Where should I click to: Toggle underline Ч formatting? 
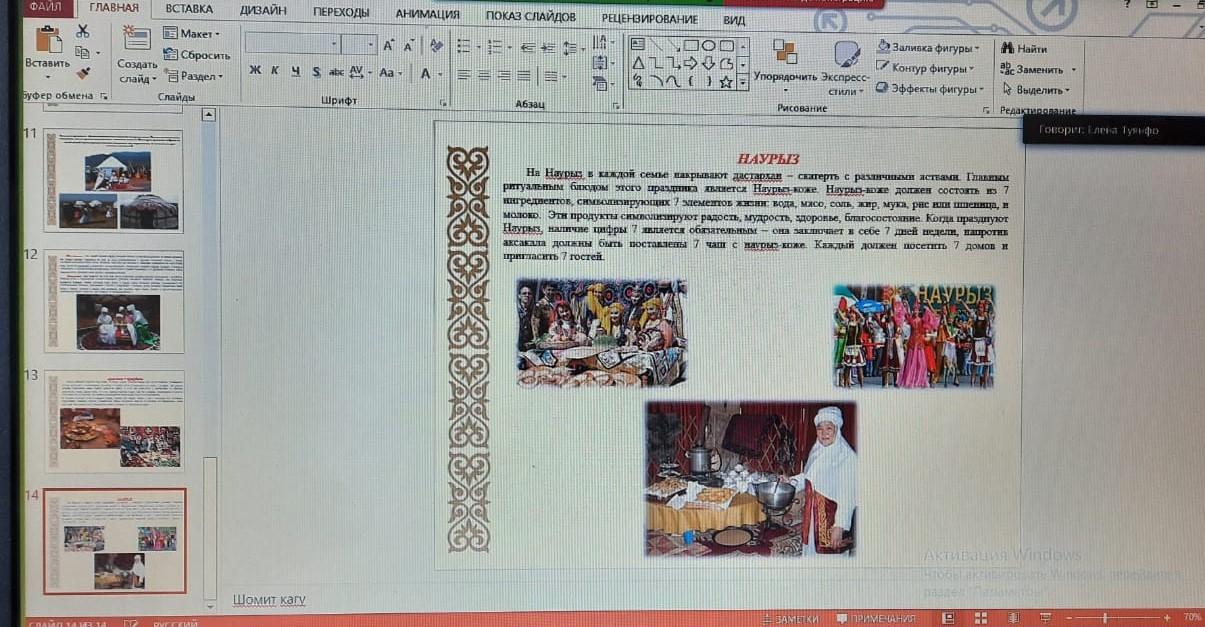(295, 71)
